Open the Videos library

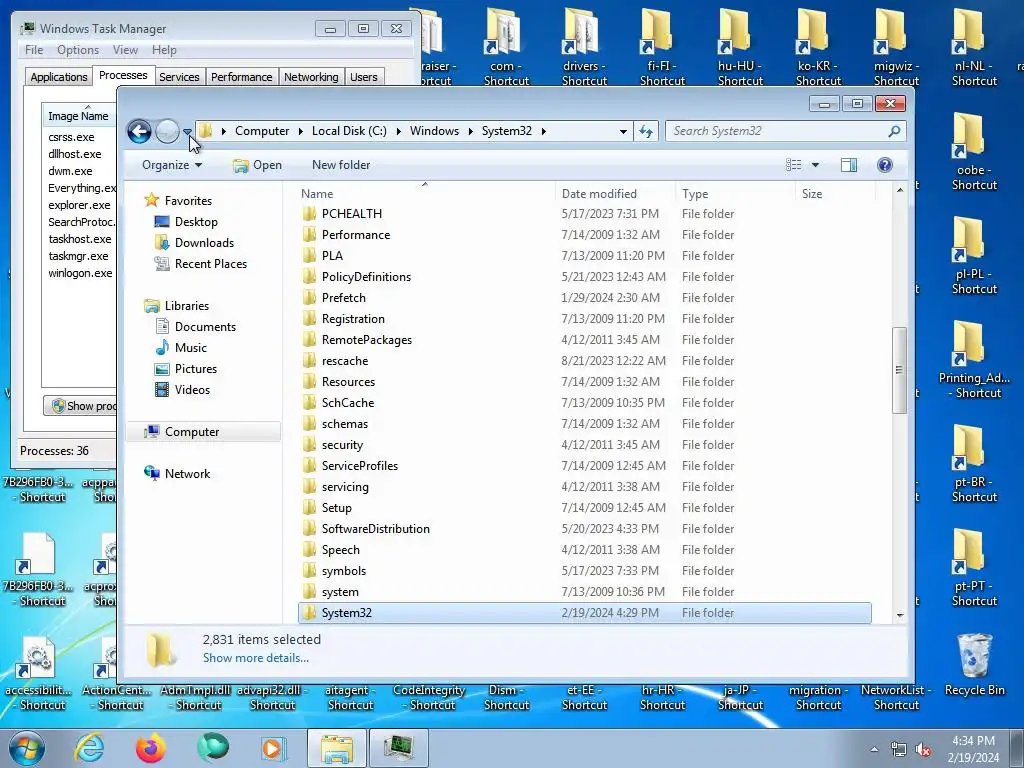pyautogui.click(x=192, y=389)
